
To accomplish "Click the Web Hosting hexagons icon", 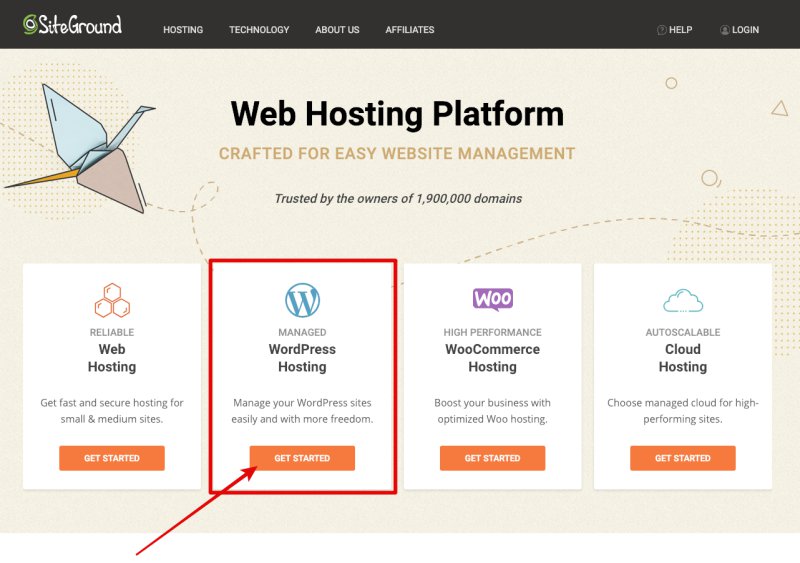I will (112, 300).
